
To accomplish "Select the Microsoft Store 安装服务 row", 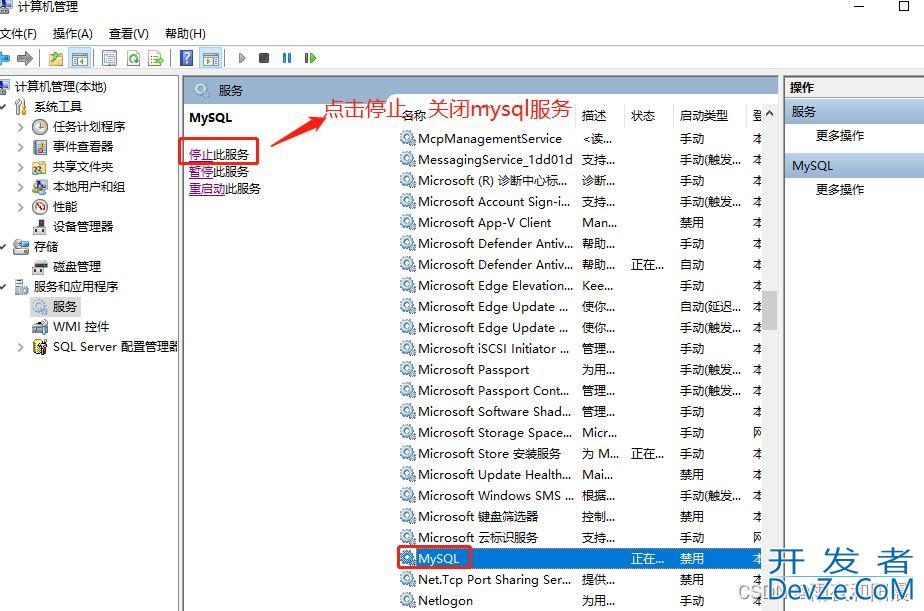I will coord(580,454).
